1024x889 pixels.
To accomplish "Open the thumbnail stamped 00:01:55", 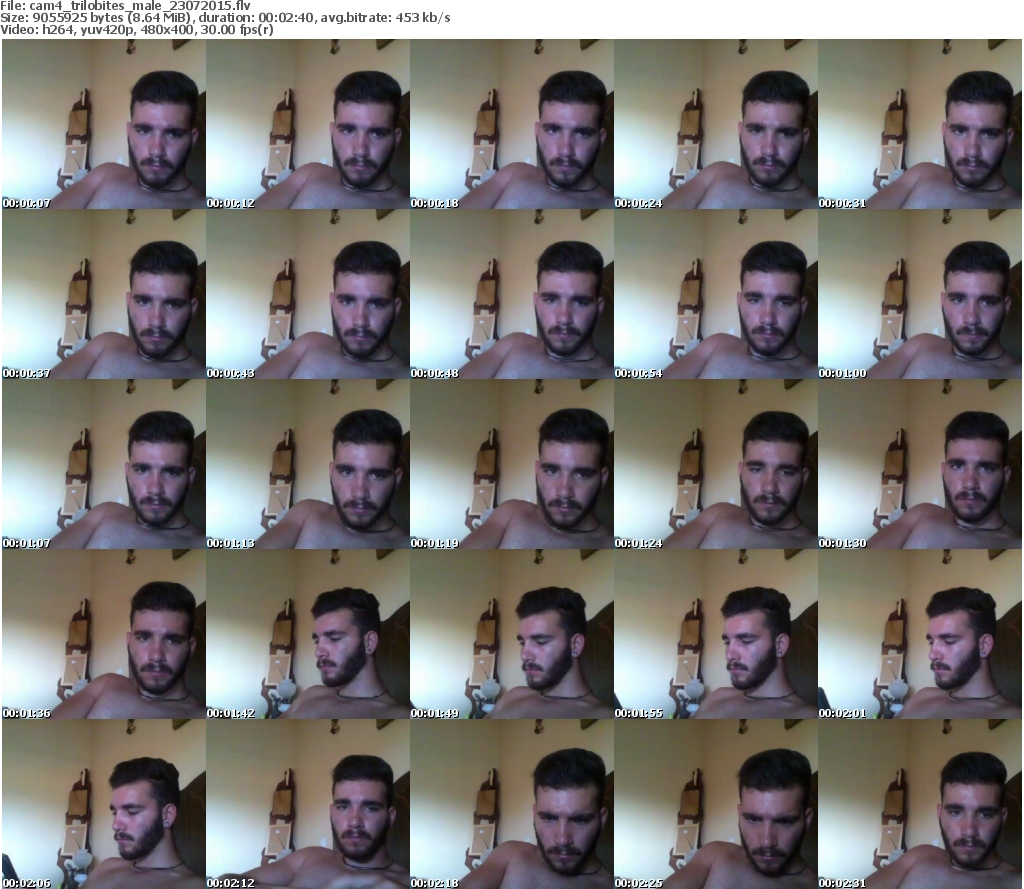I will pyautogui.click(x=715, y=634).
